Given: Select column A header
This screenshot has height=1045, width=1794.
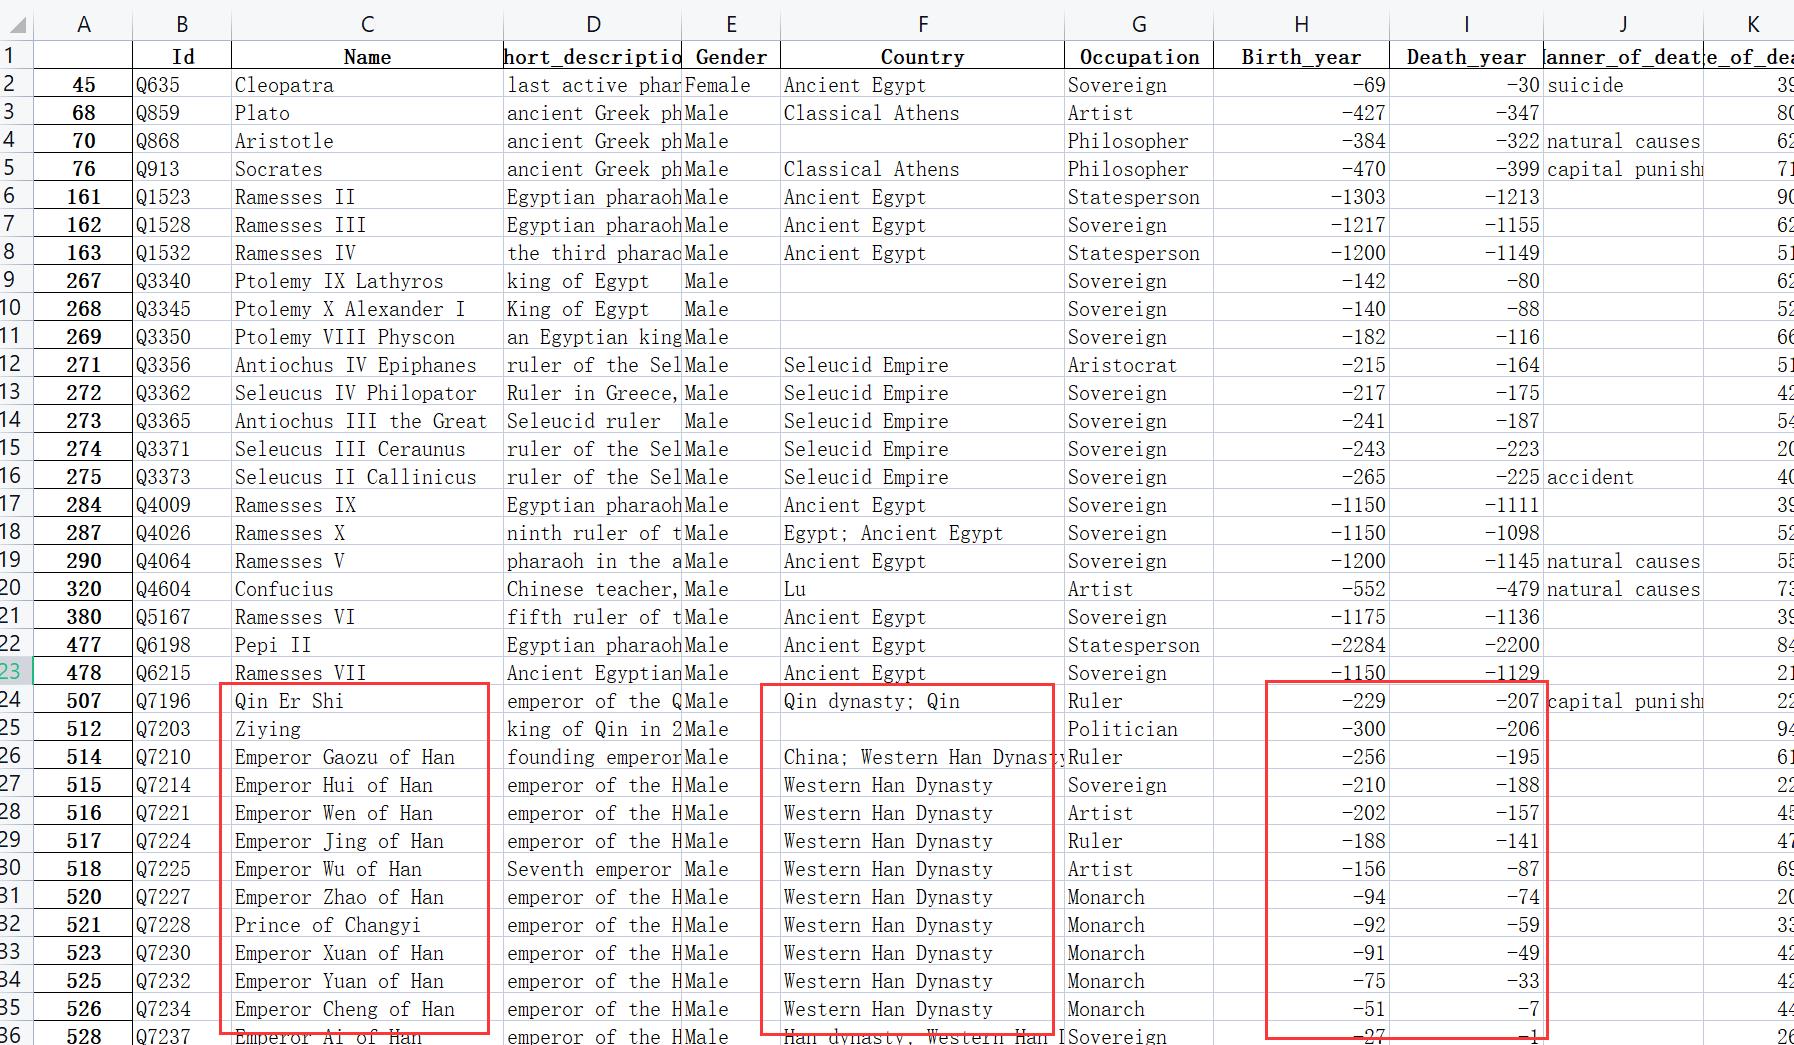Looking at the screenshot, I should tap(83, 24).
